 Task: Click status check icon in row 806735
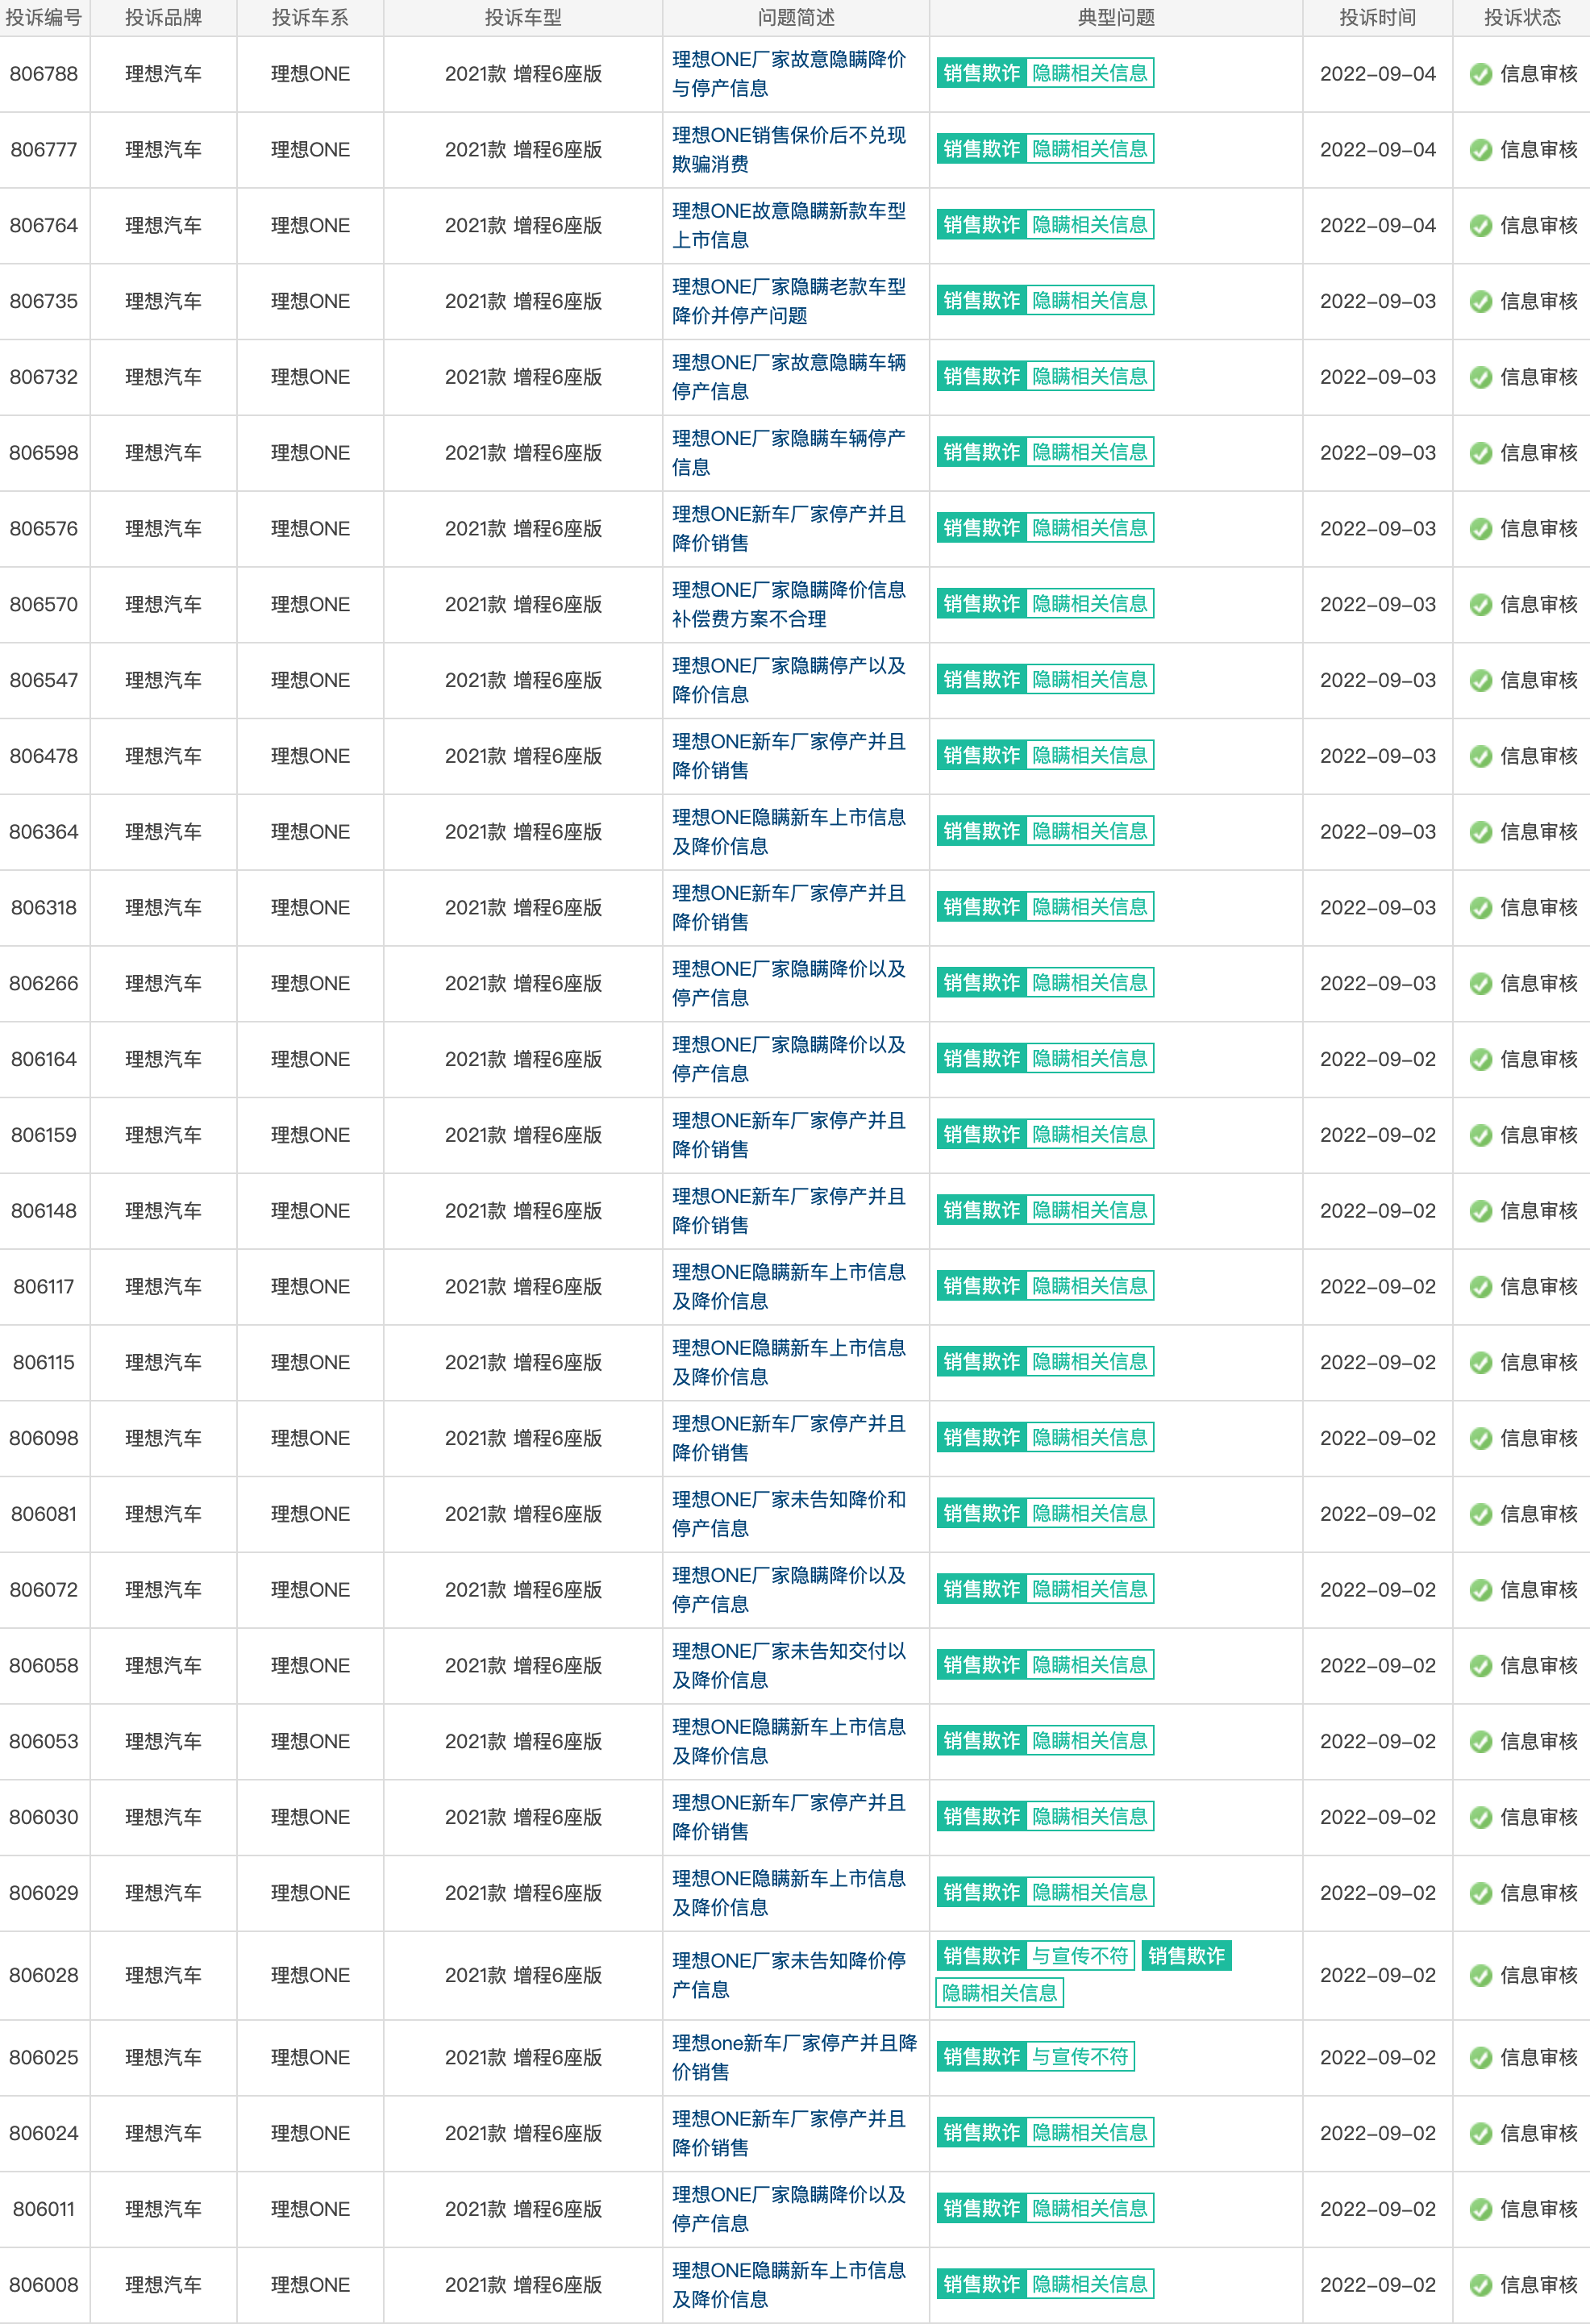point(1481,302)
